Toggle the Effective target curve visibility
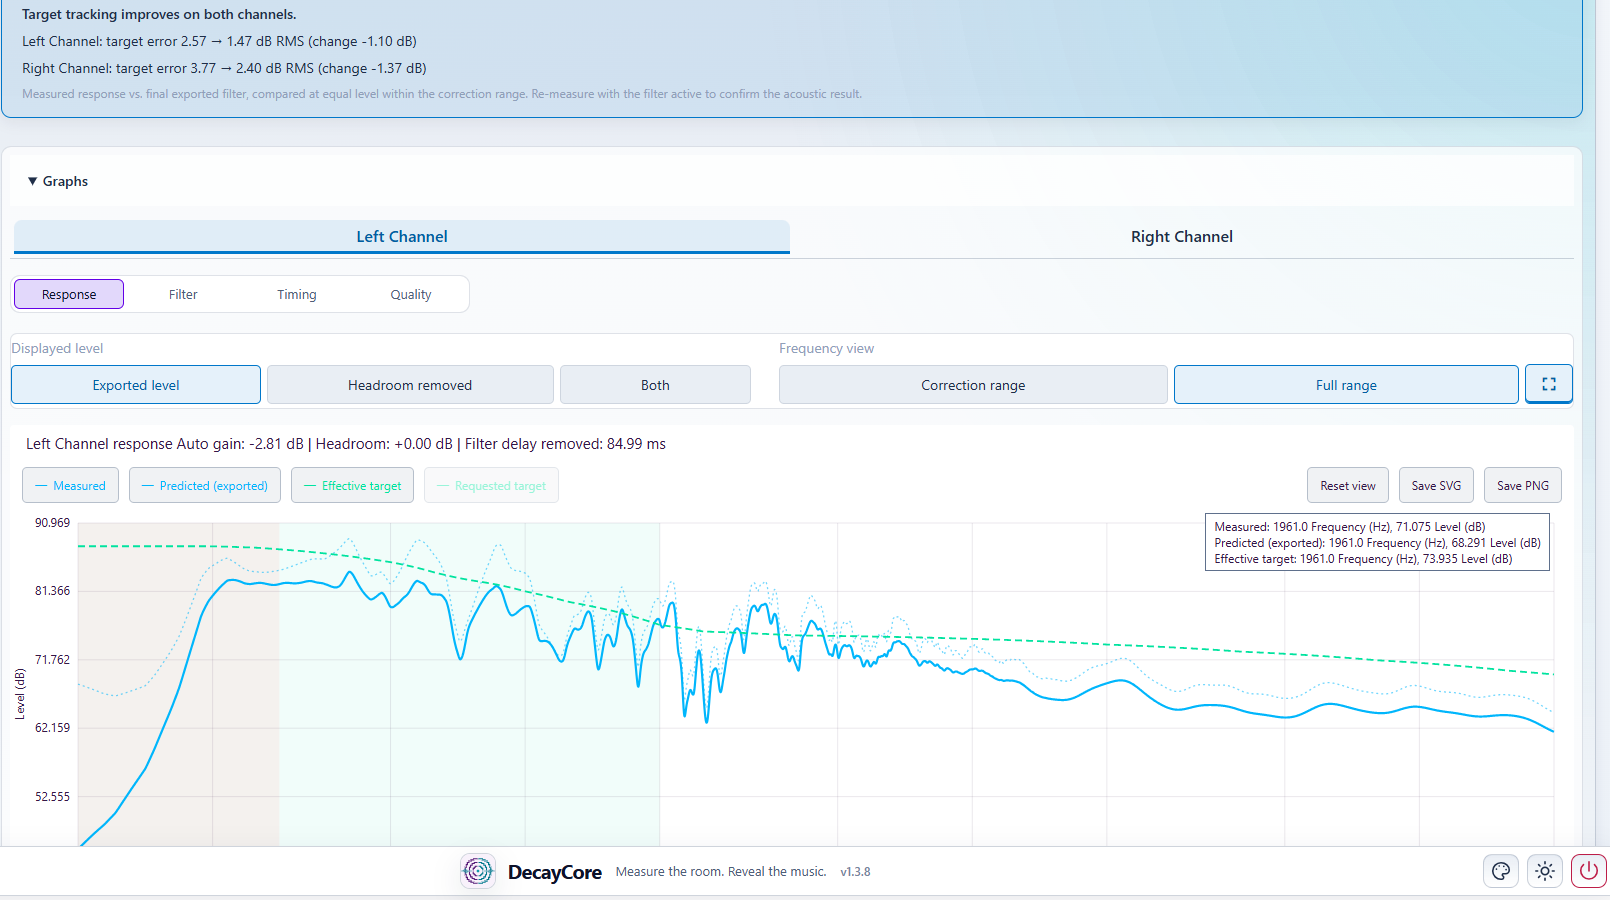Screen dimensions: 1610x900 pos(352,486)
